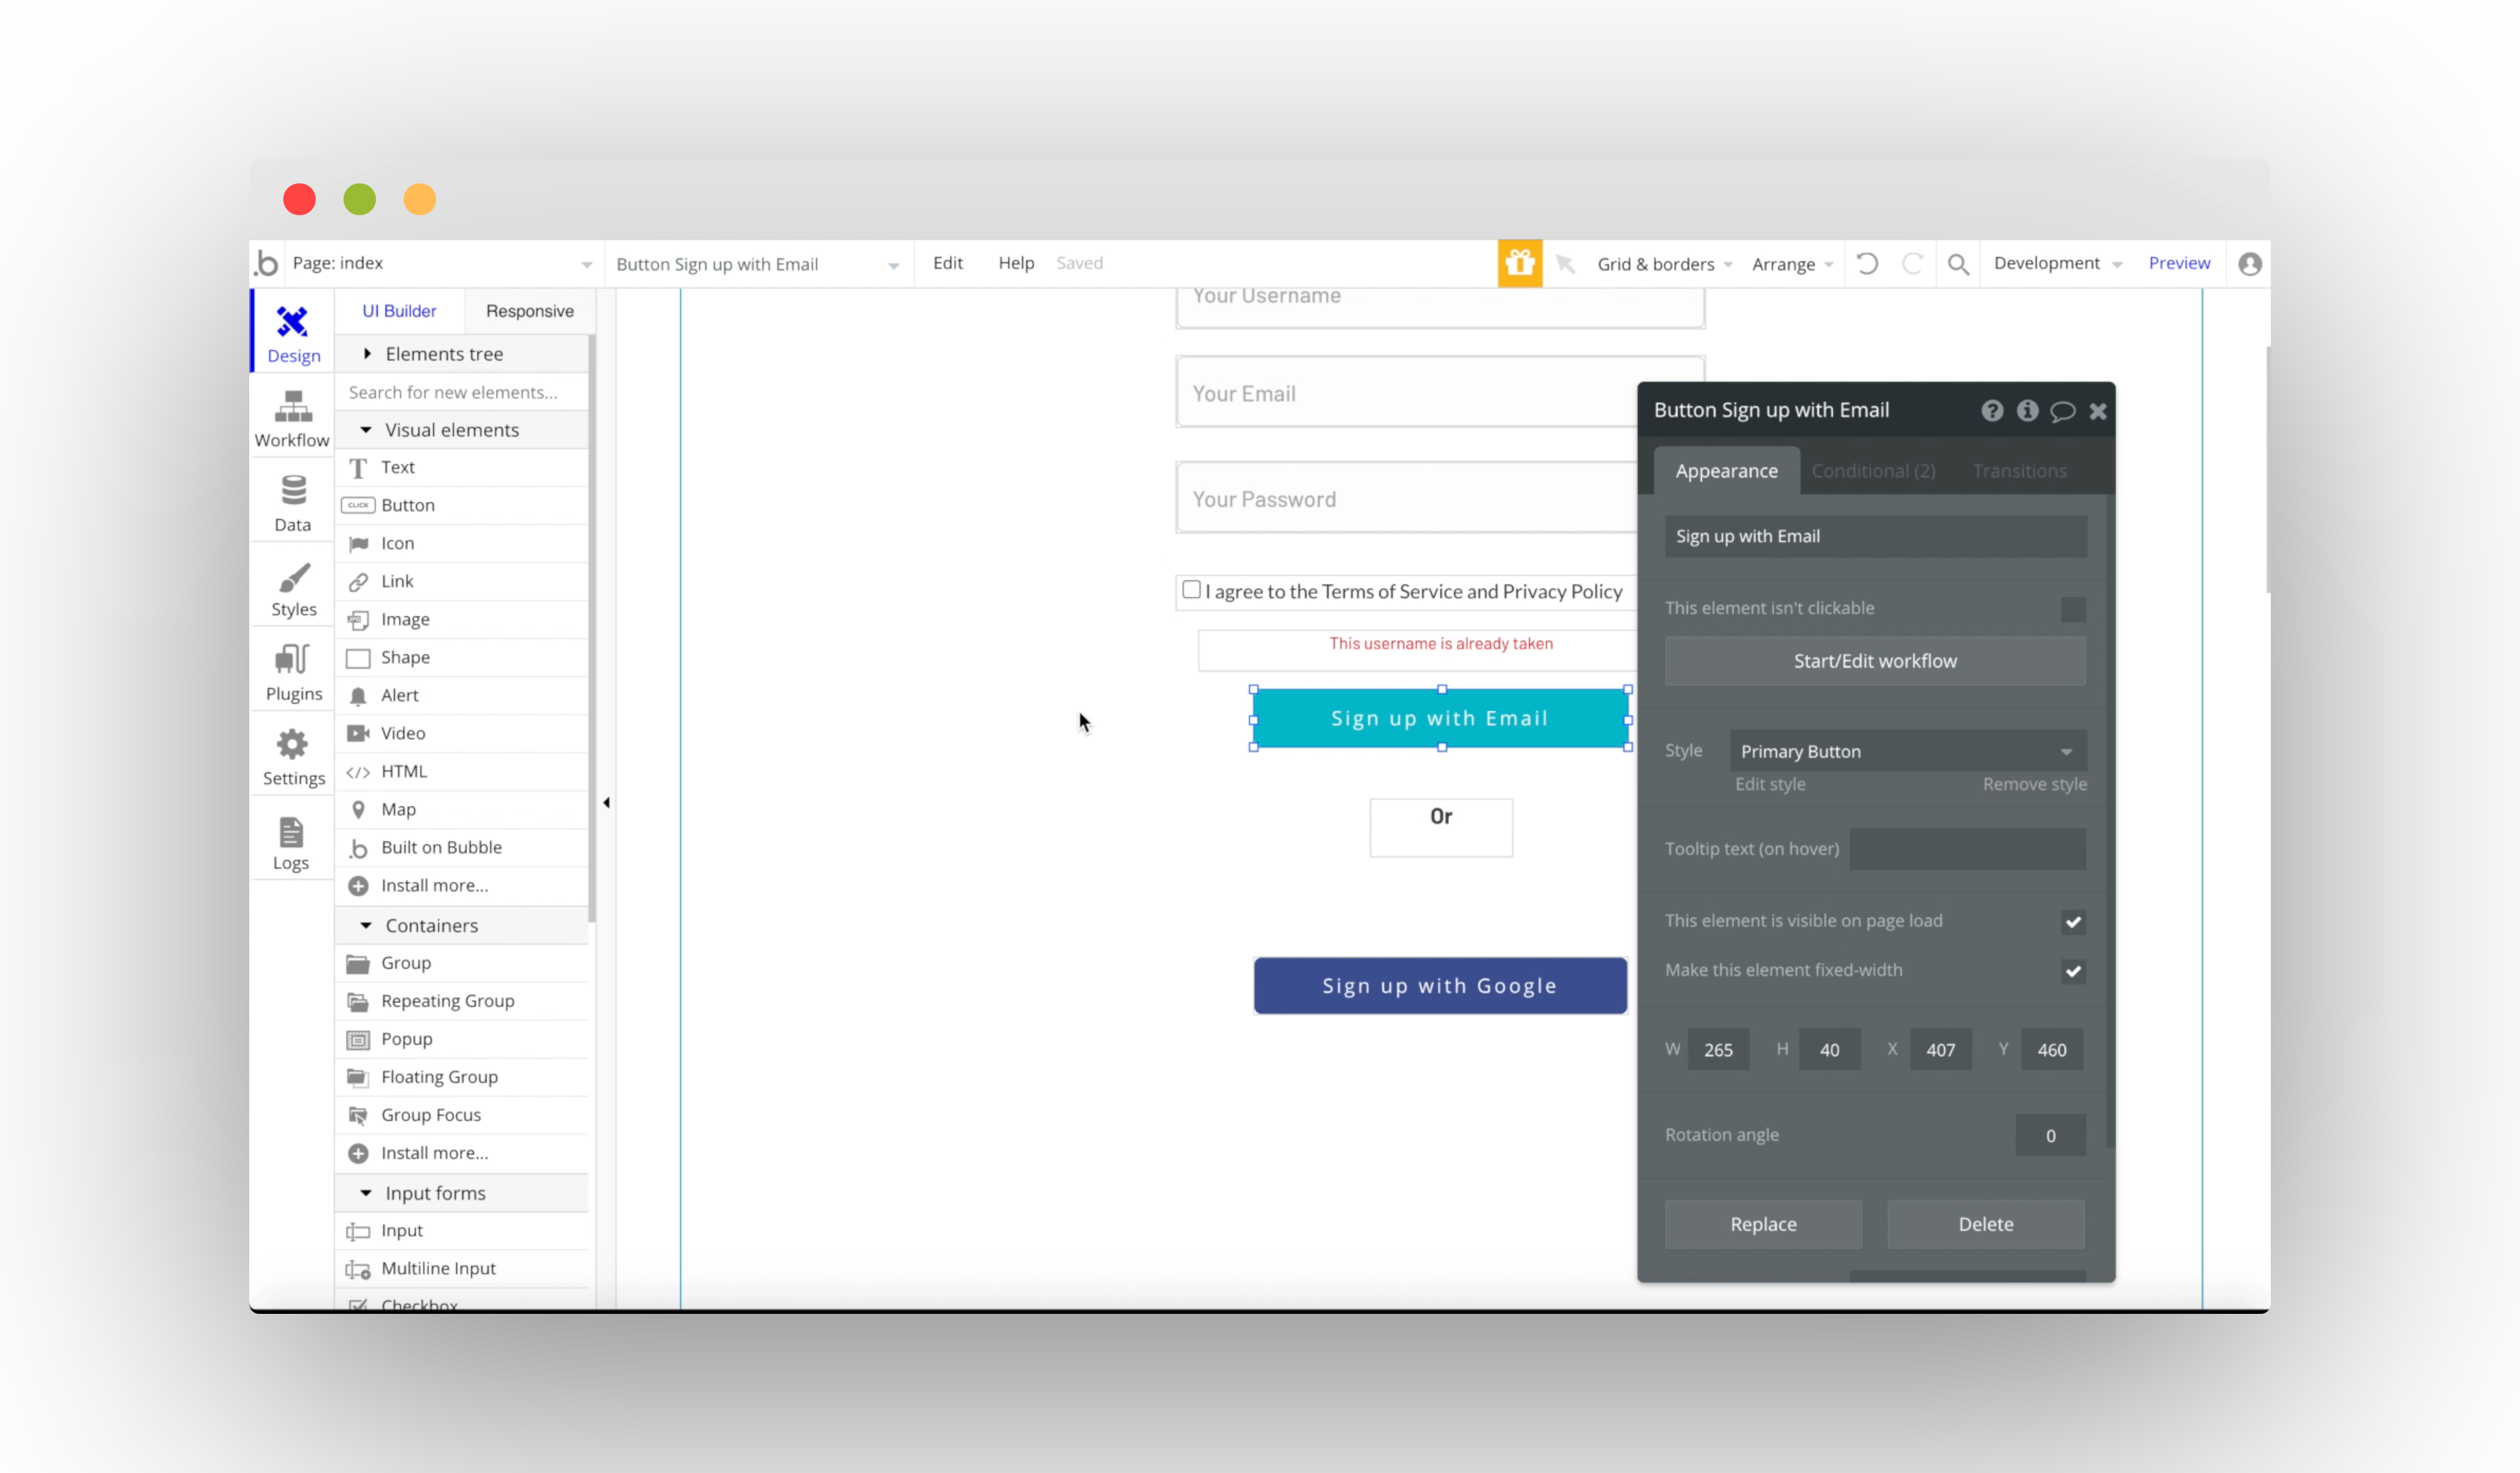This screenshot has width=2520, height=1473.
Task: Click the redo icon
Action: (x=1912, y=263)
